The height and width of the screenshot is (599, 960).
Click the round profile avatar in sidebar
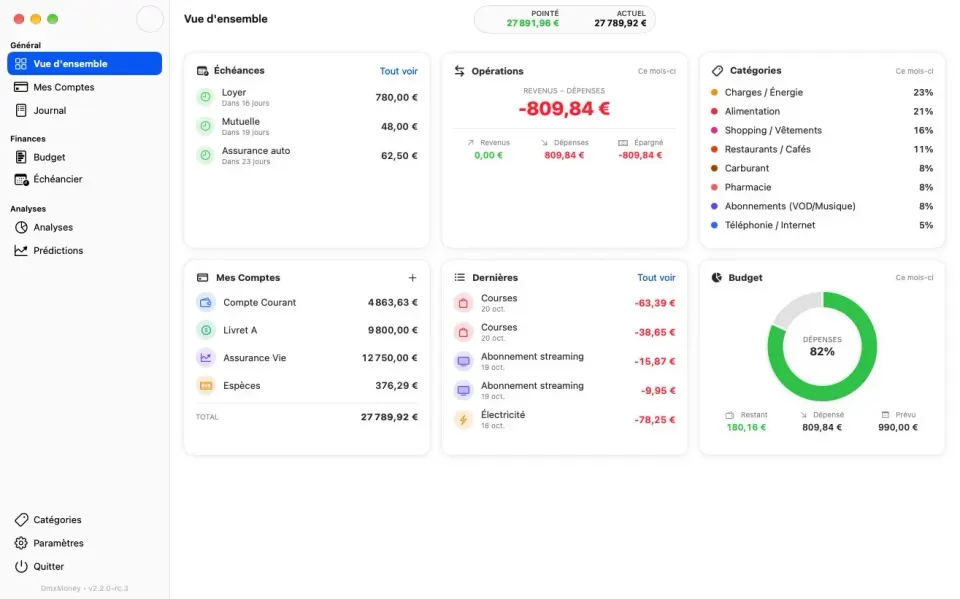point(149,19)
